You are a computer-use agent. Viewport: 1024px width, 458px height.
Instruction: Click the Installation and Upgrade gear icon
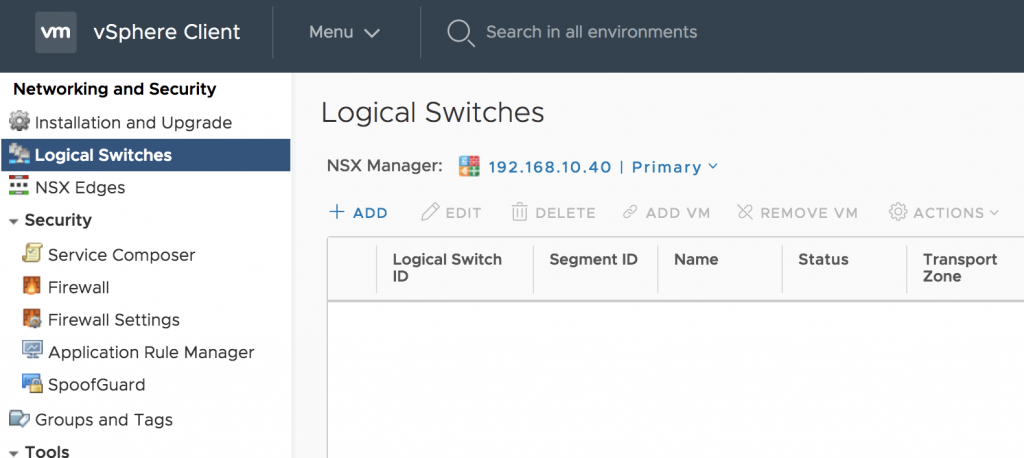[x=20, y=122]
